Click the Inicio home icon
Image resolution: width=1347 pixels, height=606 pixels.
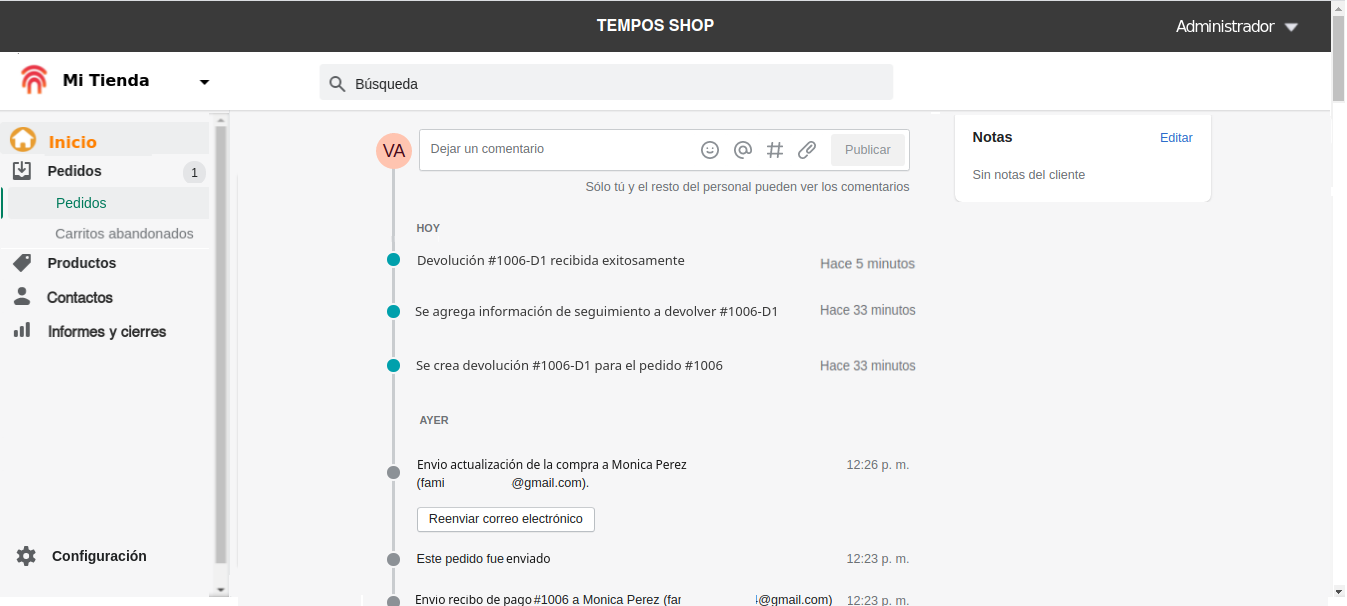22,140
